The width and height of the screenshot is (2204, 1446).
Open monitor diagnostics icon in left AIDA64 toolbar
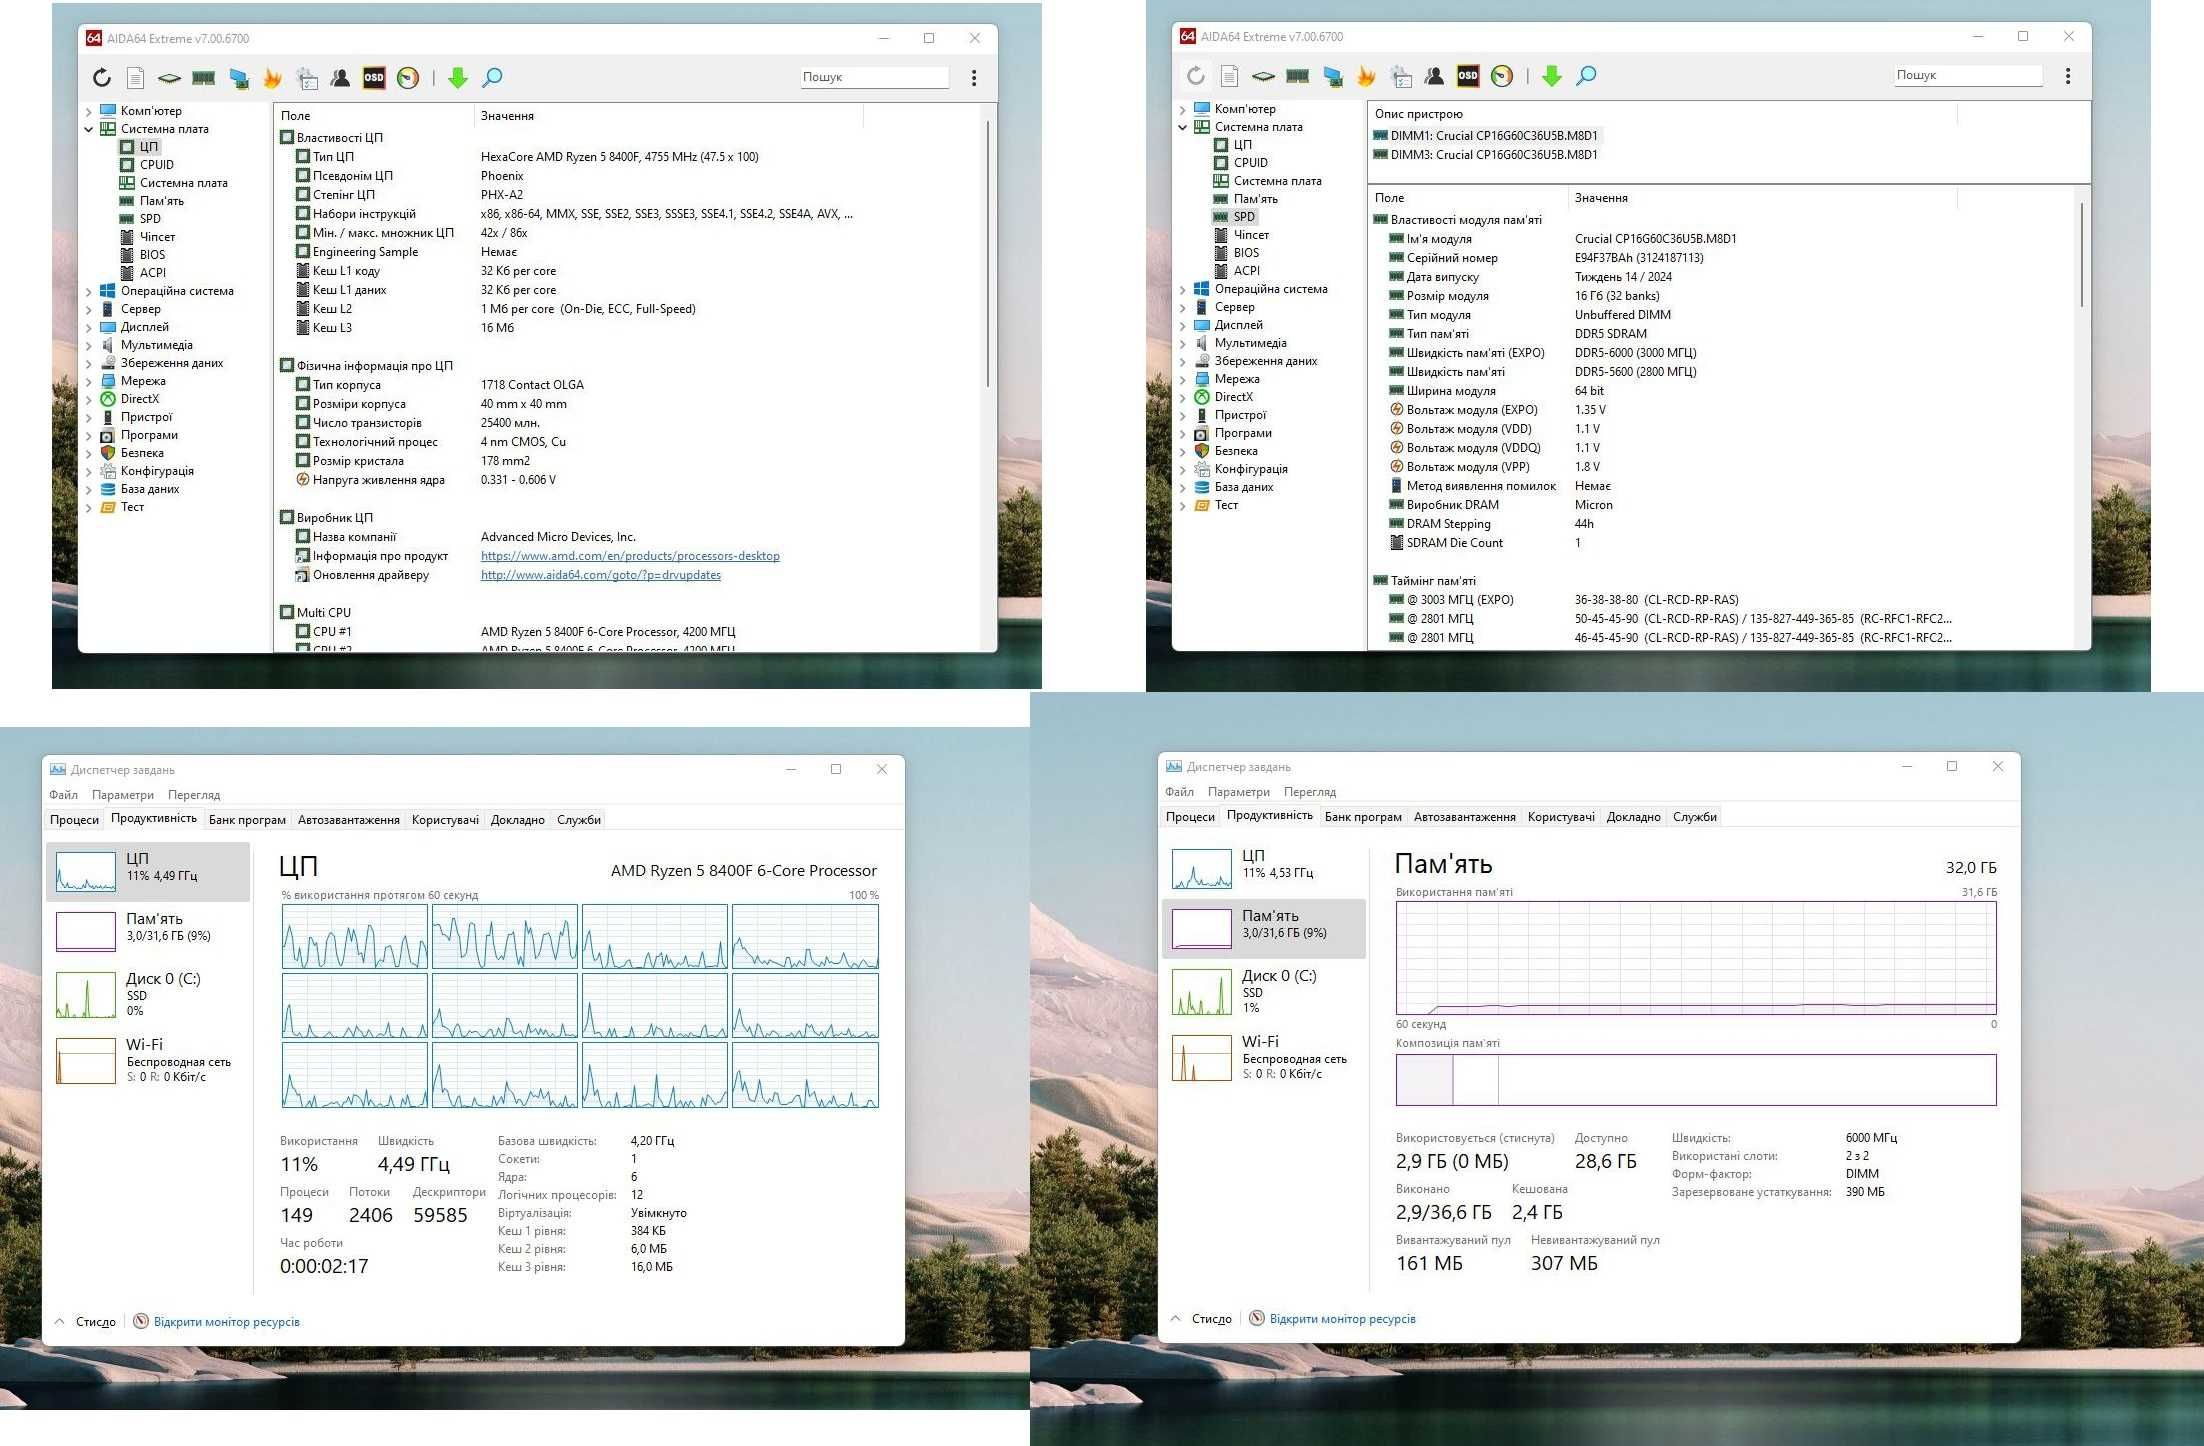point(239,78)
